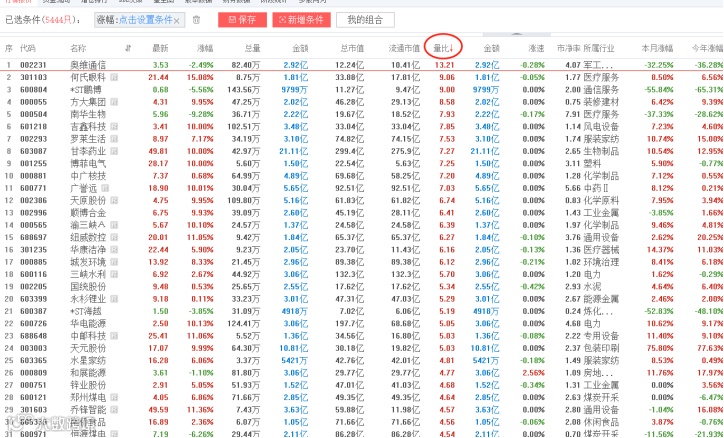Sort by the 本月涨幅 column header
This screenshot has width=724, height=438.
[x=658, y=48]
